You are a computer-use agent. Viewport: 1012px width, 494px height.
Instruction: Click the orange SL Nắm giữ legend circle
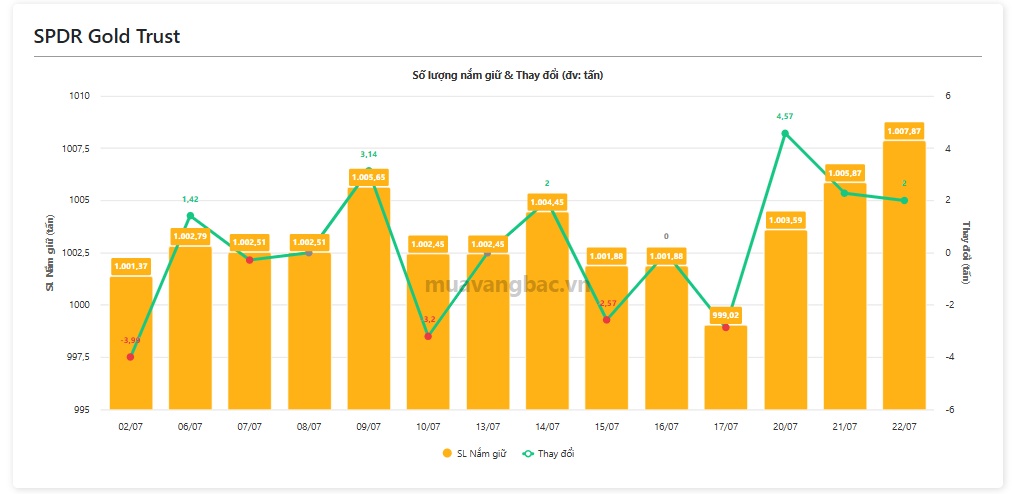point(447,454)
